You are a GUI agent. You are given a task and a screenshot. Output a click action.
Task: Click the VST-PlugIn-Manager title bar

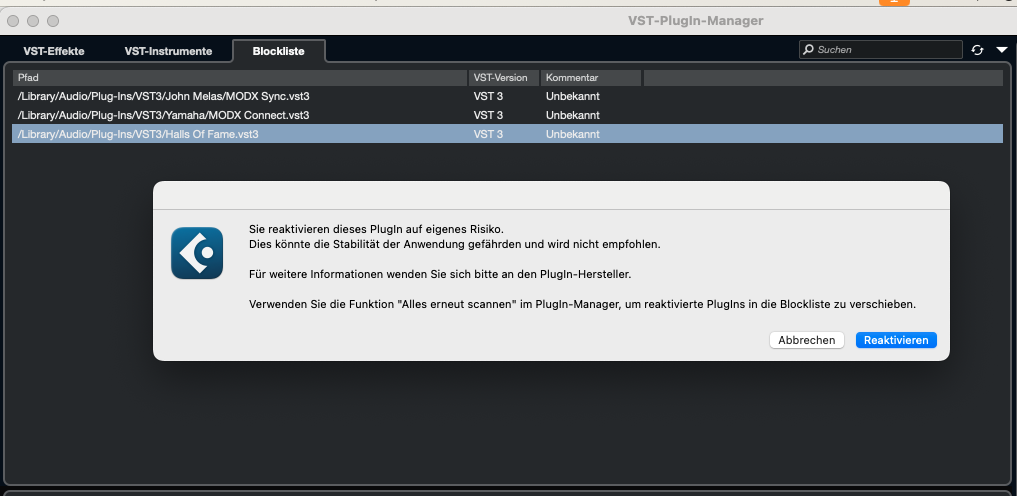coord(695,21)
